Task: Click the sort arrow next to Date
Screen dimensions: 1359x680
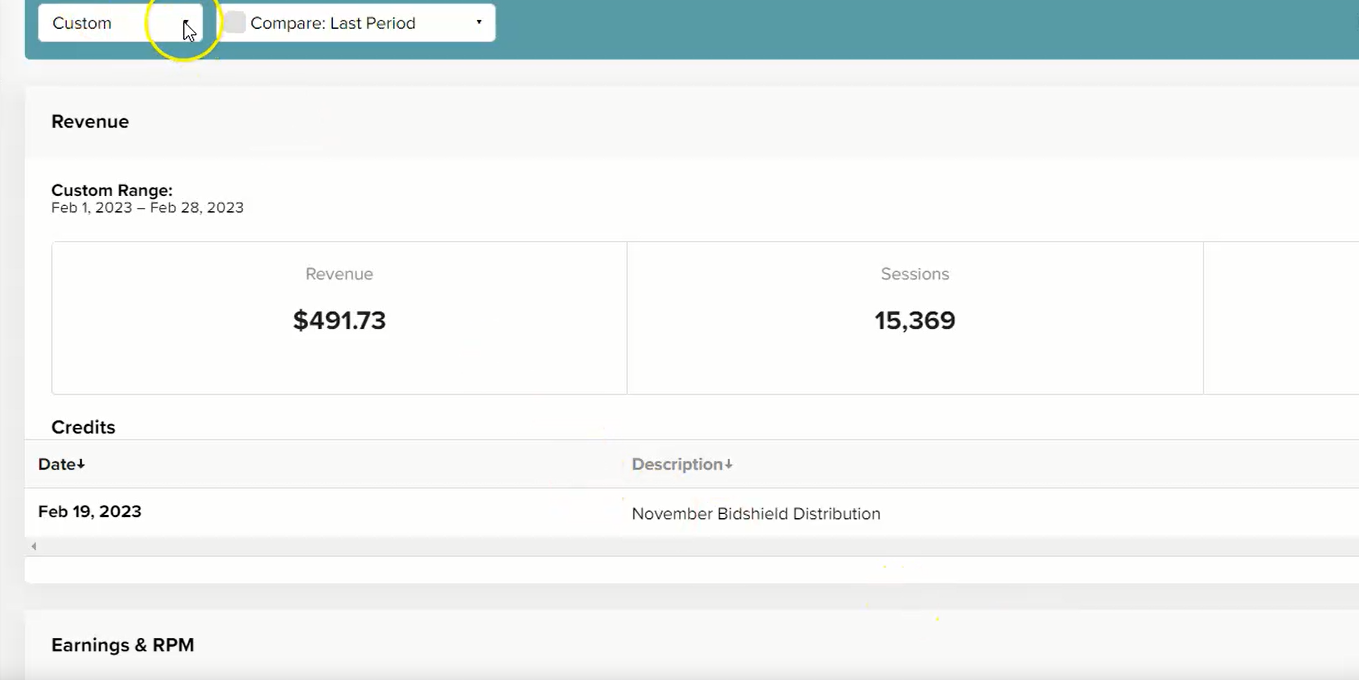Action: tap(81, 464)
